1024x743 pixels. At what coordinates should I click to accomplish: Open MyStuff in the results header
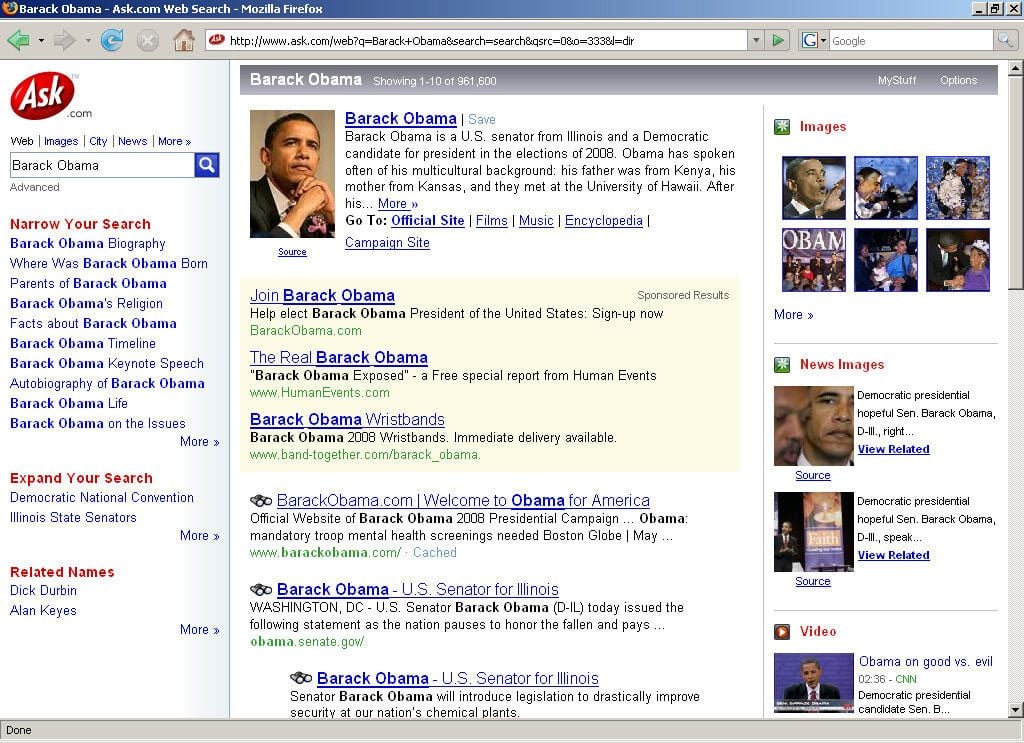point(897,80)
